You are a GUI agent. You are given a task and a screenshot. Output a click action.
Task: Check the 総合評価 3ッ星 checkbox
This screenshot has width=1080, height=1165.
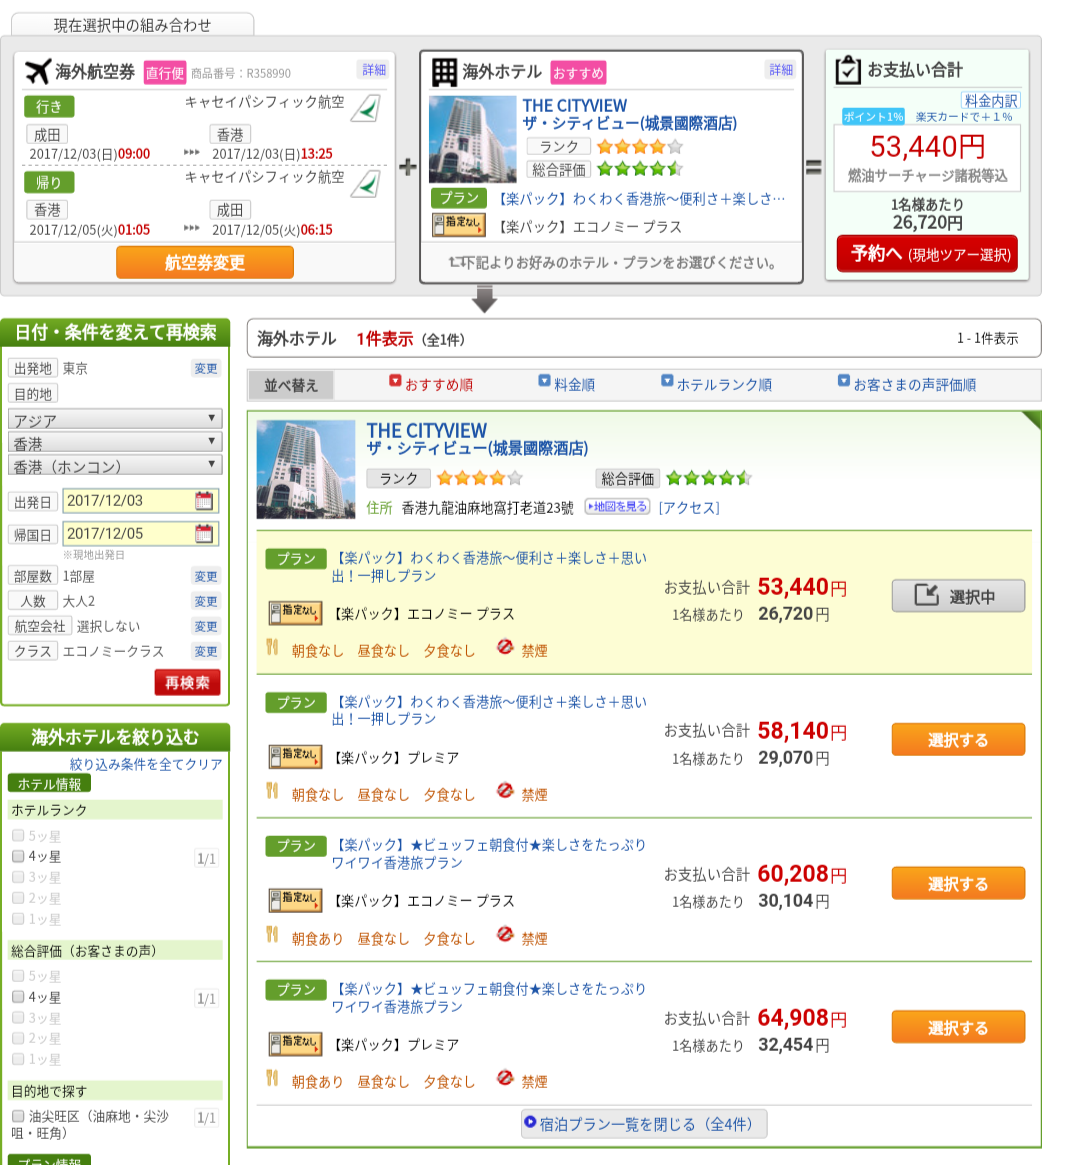tap(19, 1017)
